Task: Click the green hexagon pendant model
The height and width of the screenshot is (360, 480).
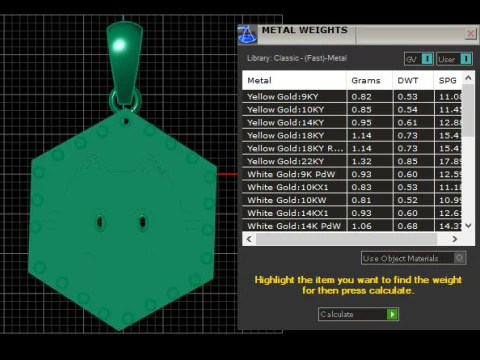Action: click(123, 220)
